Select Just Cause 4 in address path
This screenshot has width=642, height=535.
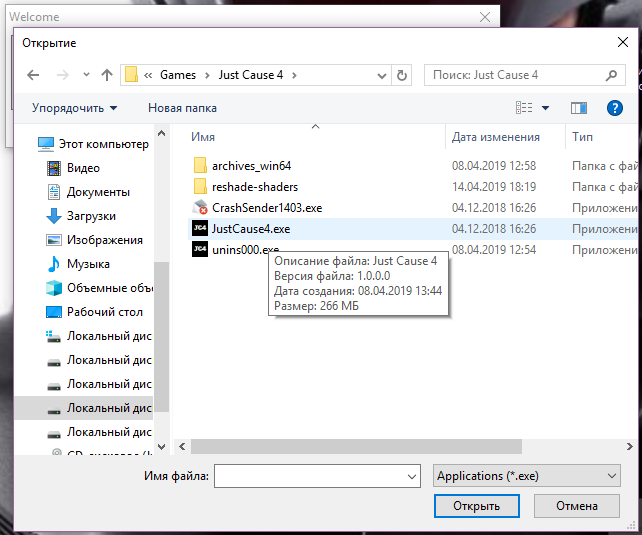[x=251, y=75]
